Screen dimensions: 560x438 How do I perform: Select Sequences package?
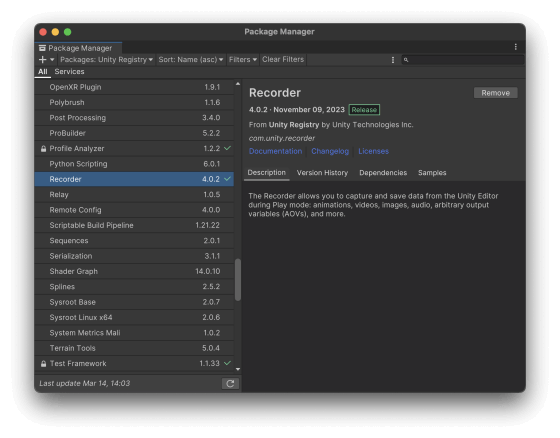(x=134, y=240)
